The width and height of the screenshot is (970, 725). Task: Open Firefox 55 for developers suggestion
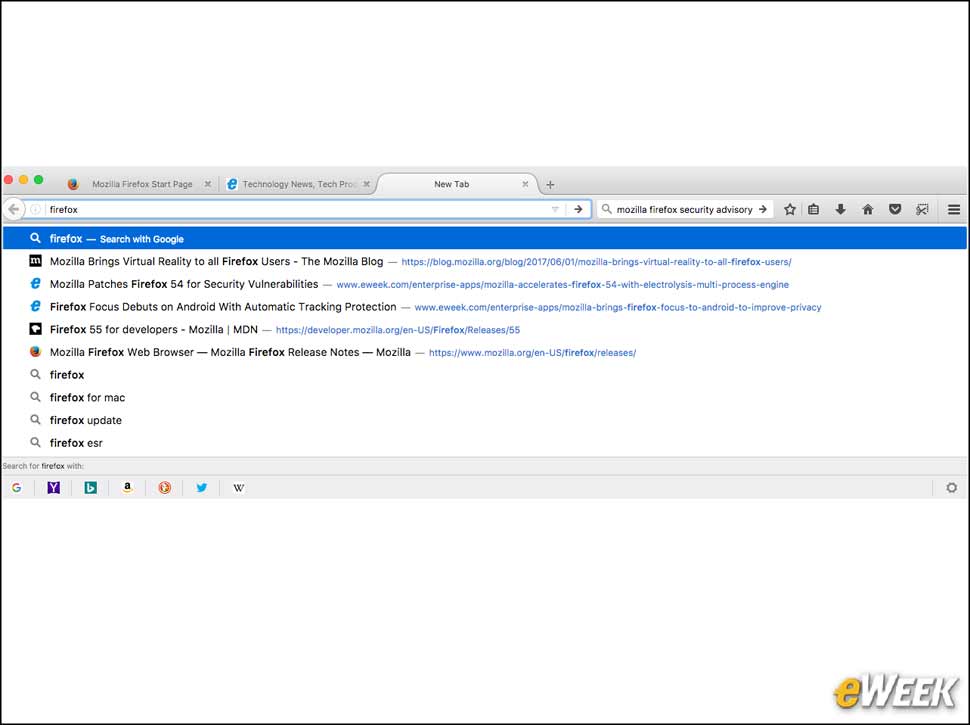(484, 329)
